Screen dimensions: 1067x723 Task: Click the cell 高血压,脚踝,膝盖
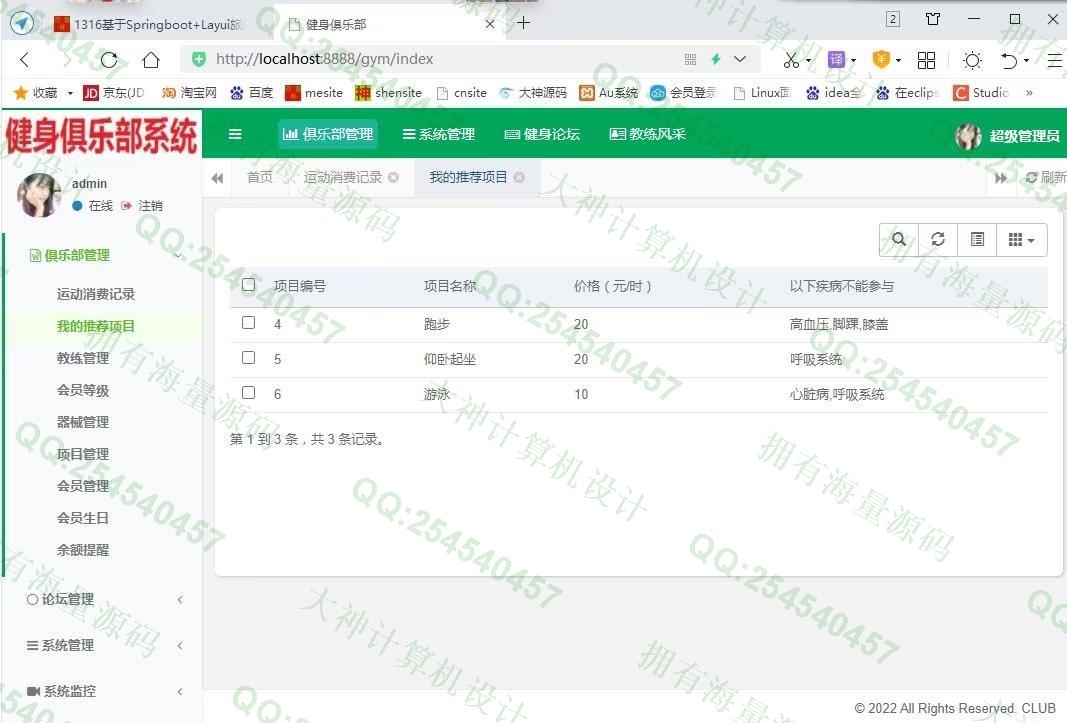click(x=839, y=325)
